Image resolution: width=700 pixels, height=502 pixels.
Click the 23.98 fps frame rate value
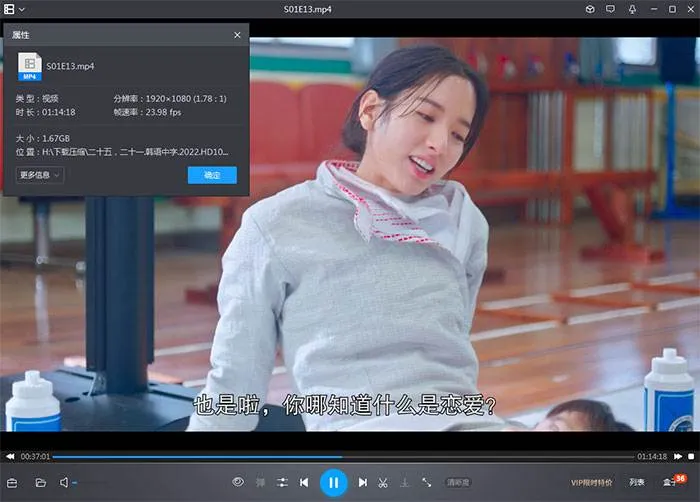click(163, 112)
